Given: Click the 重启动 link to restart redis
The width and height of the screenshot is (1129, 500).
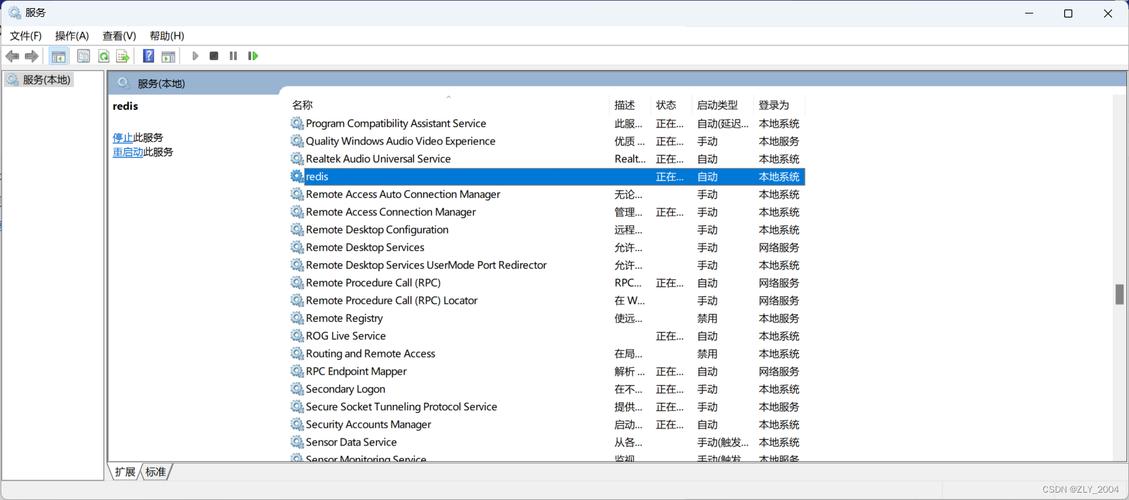Looking at the screenshot, I should click(x=128, y=152).
